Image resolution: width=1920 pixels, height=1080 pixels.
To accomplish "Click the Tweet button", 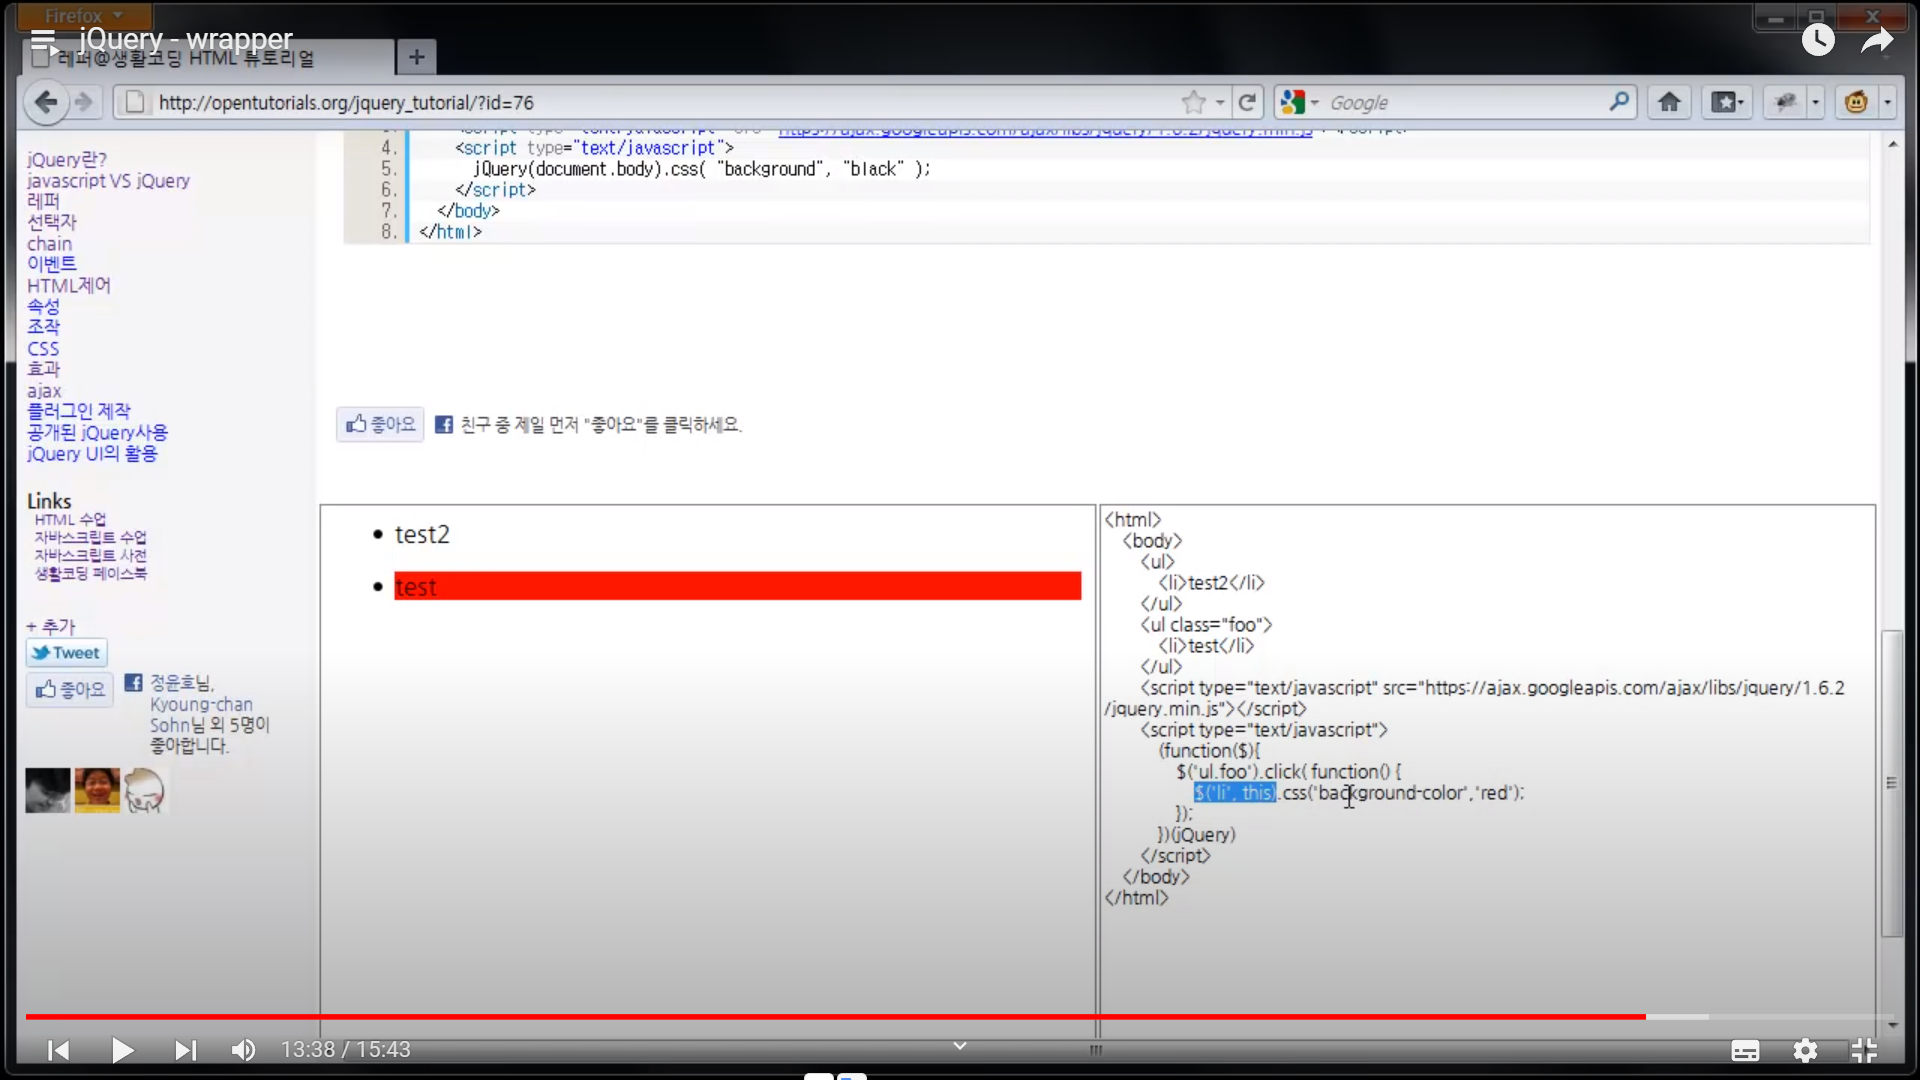I will pos(66,653).
